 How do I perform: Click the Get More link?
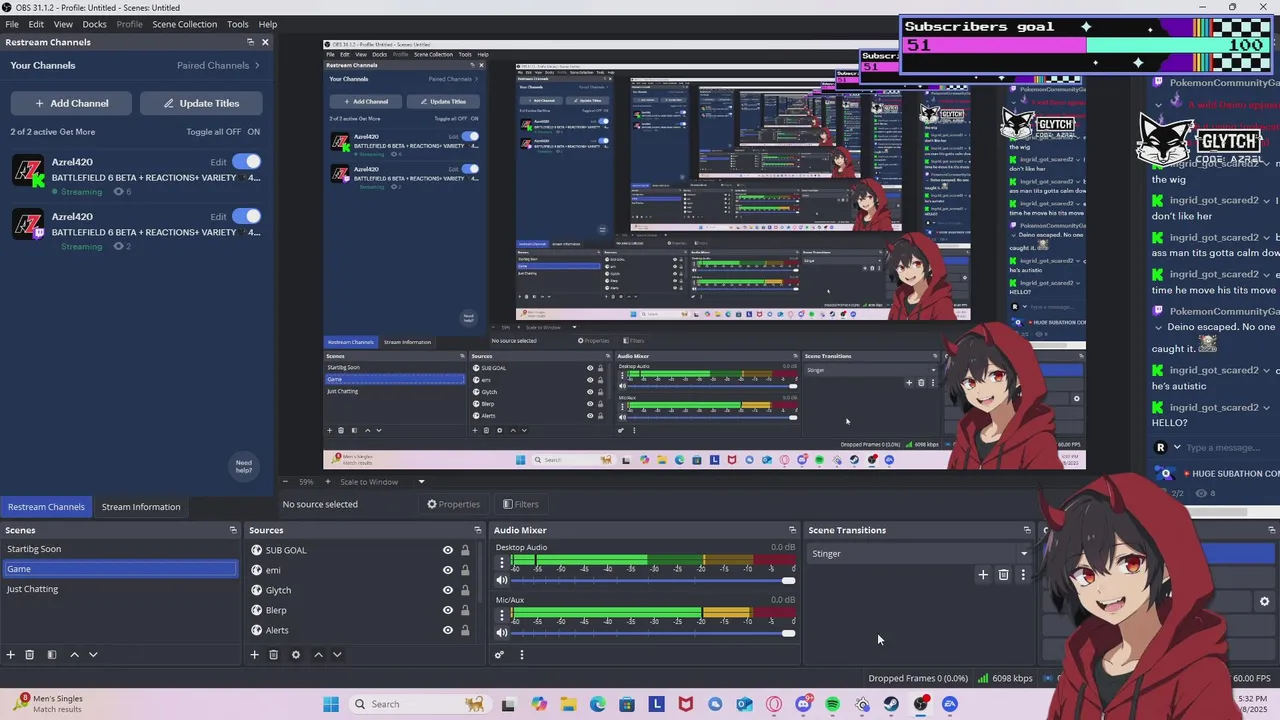coord(77,132)
